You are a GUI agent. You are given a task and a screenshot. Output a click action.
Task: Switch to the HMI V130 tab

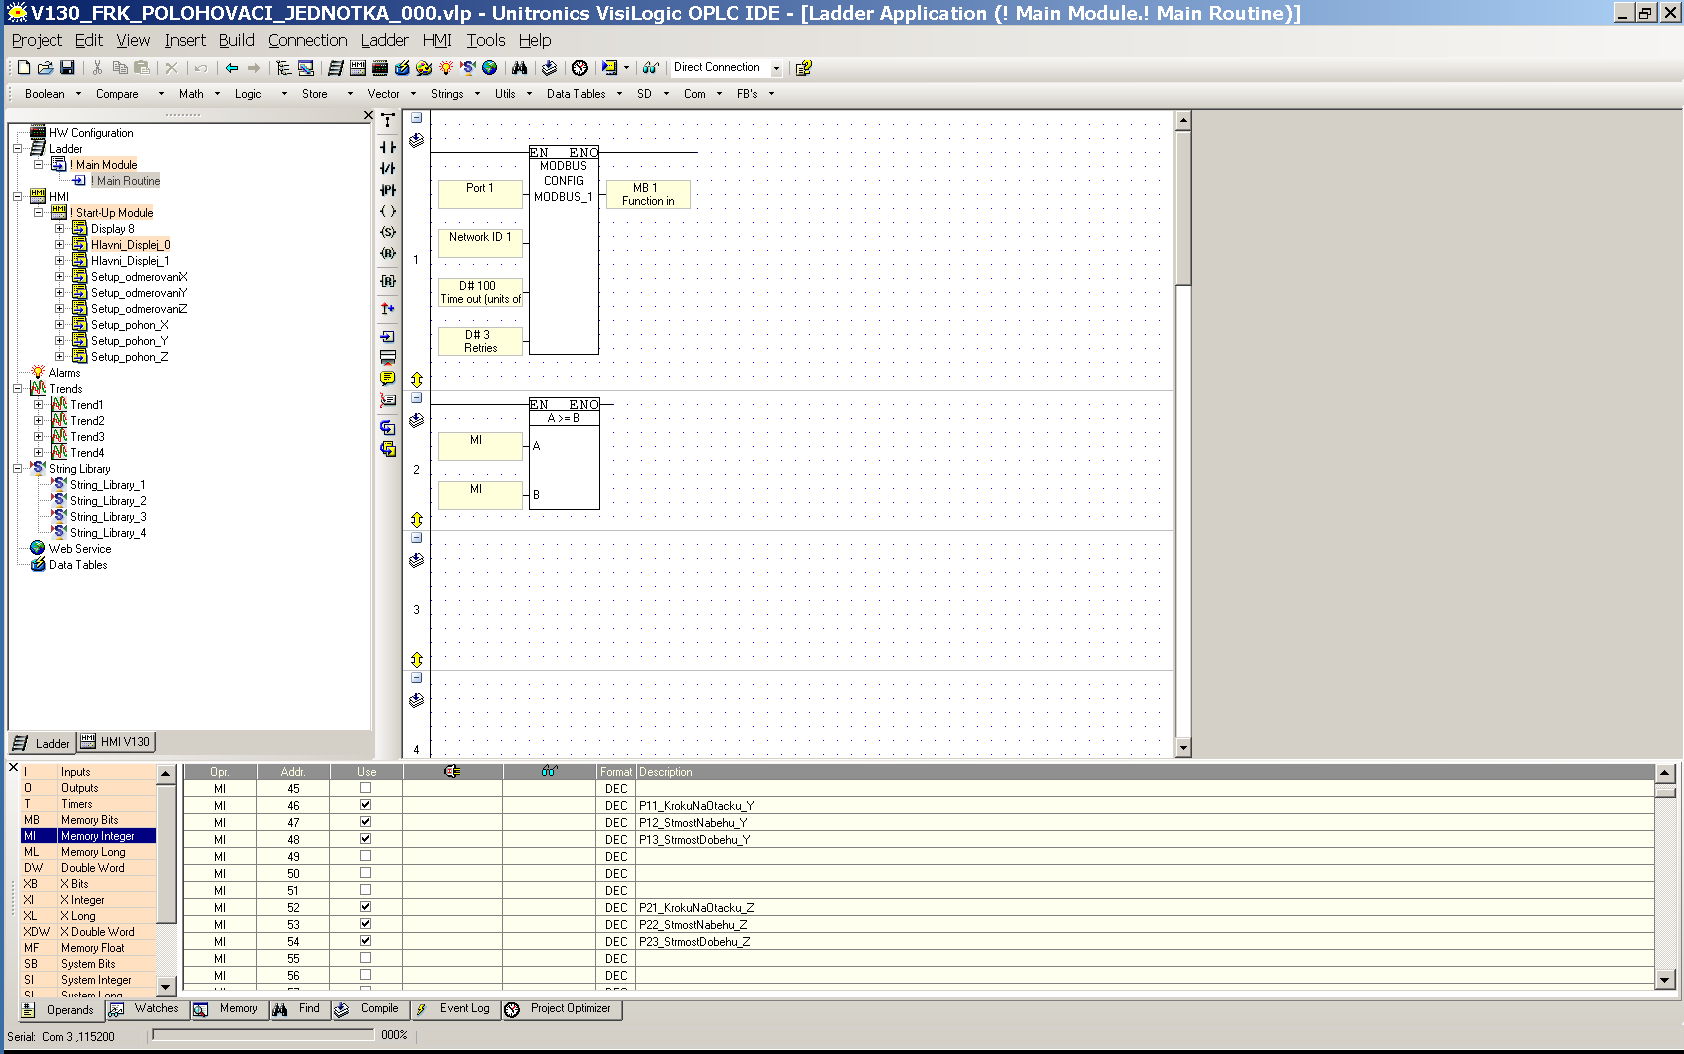click(116, 742)
